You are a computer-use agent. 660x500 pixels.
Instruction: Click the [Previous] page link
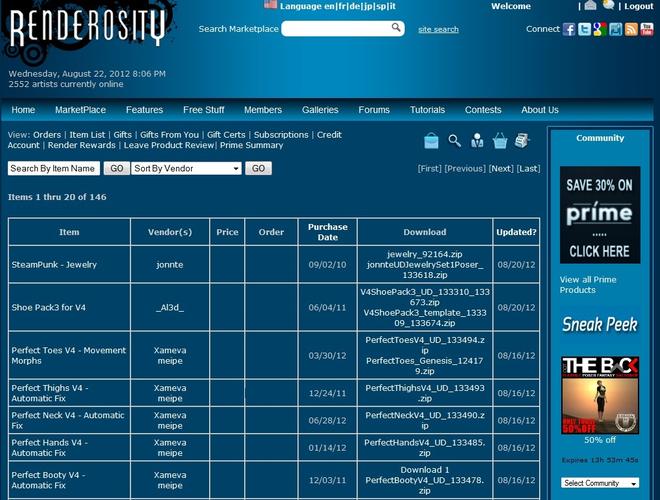pyautogui.click(x=465, y=168)
